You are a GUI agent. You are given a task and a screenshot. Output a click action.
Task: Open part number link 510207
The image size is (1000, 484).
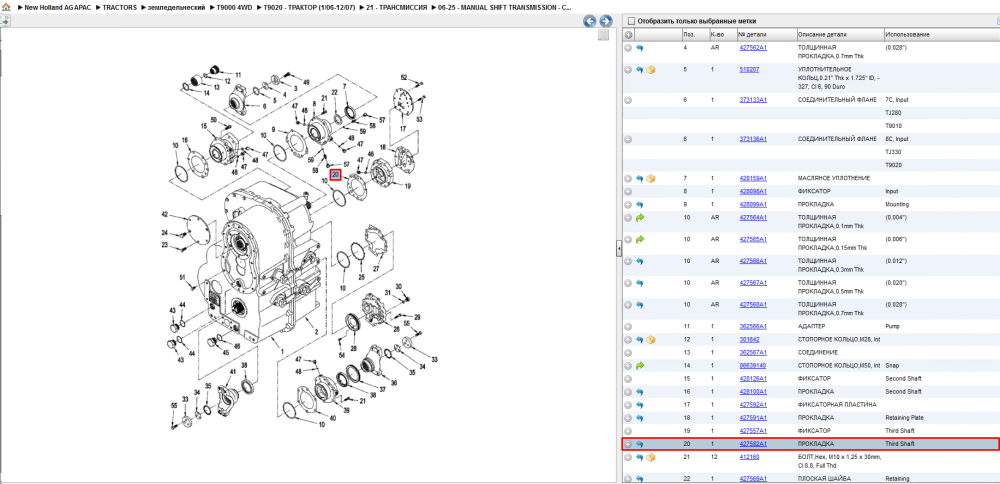[x=749, y=70]
